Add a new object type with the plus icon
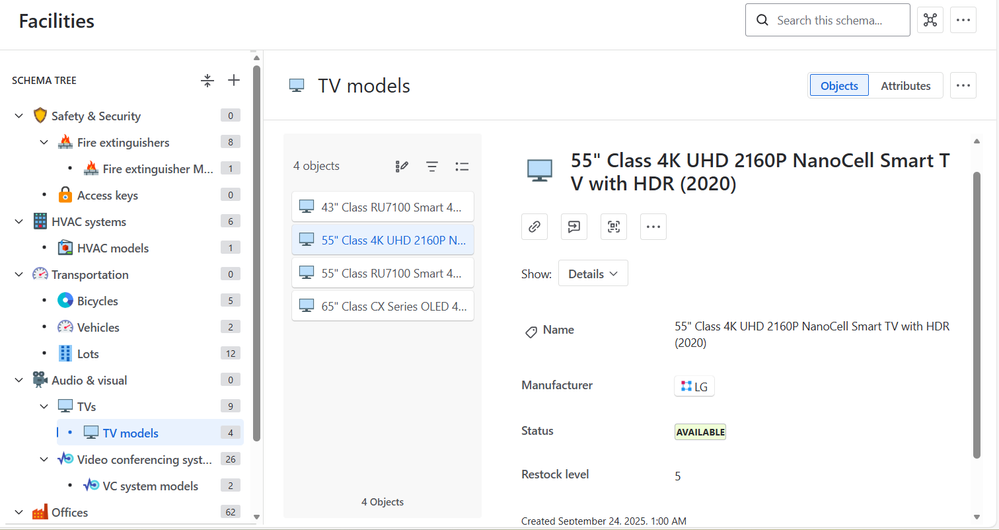Screen dimensions: 999x530 (x=234, y=80)
